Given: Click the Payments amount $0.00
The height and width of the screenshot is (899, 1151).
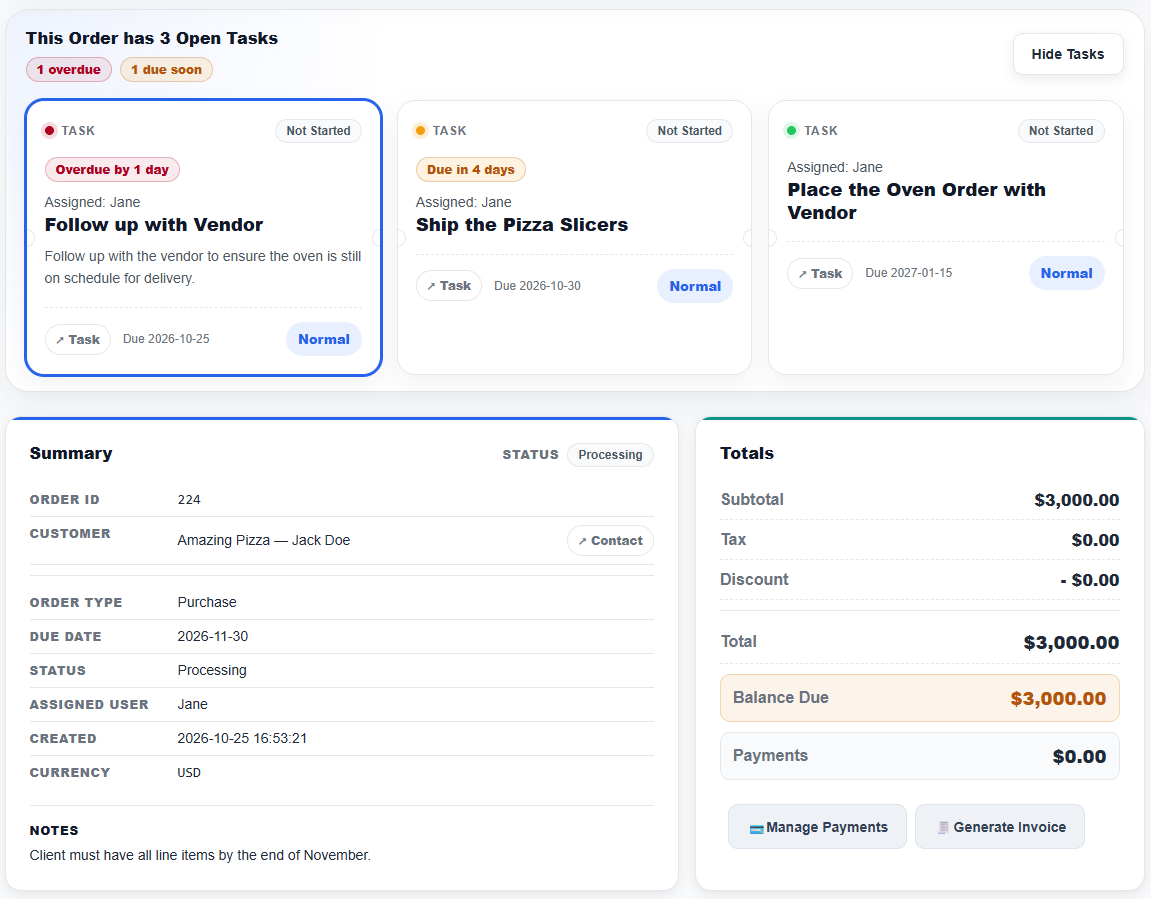Looking at the screenshot, I should 1079,757.
